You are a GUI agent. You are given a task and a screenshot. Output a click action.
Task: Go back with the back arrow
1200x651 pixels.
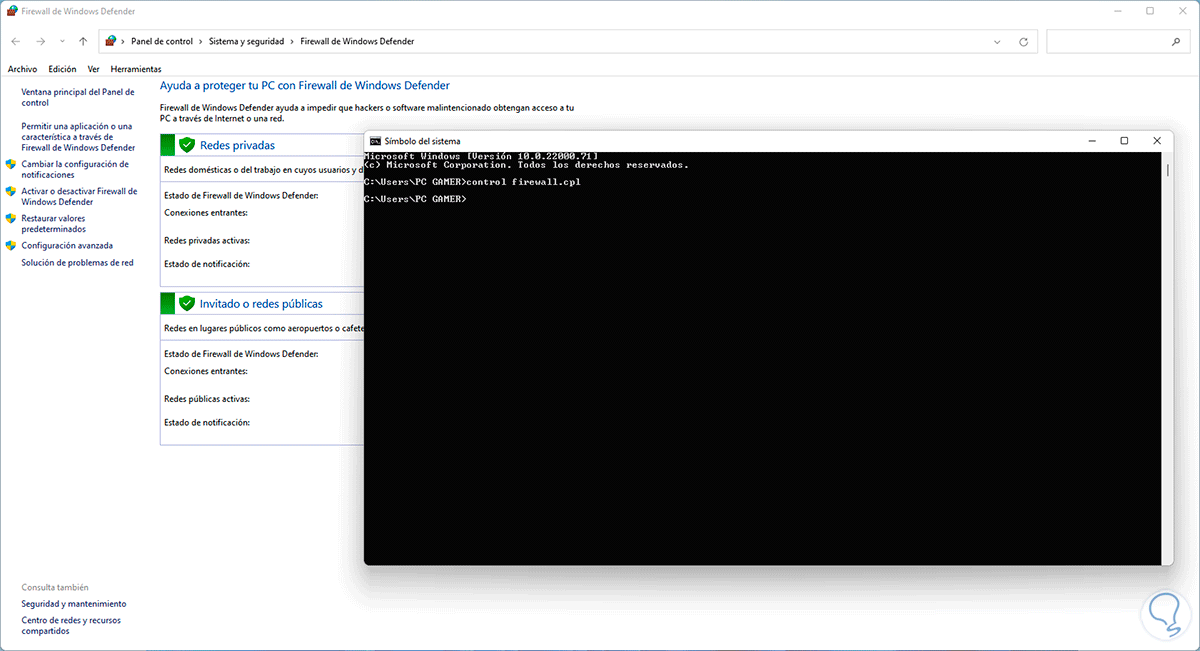tap(16, 42)
